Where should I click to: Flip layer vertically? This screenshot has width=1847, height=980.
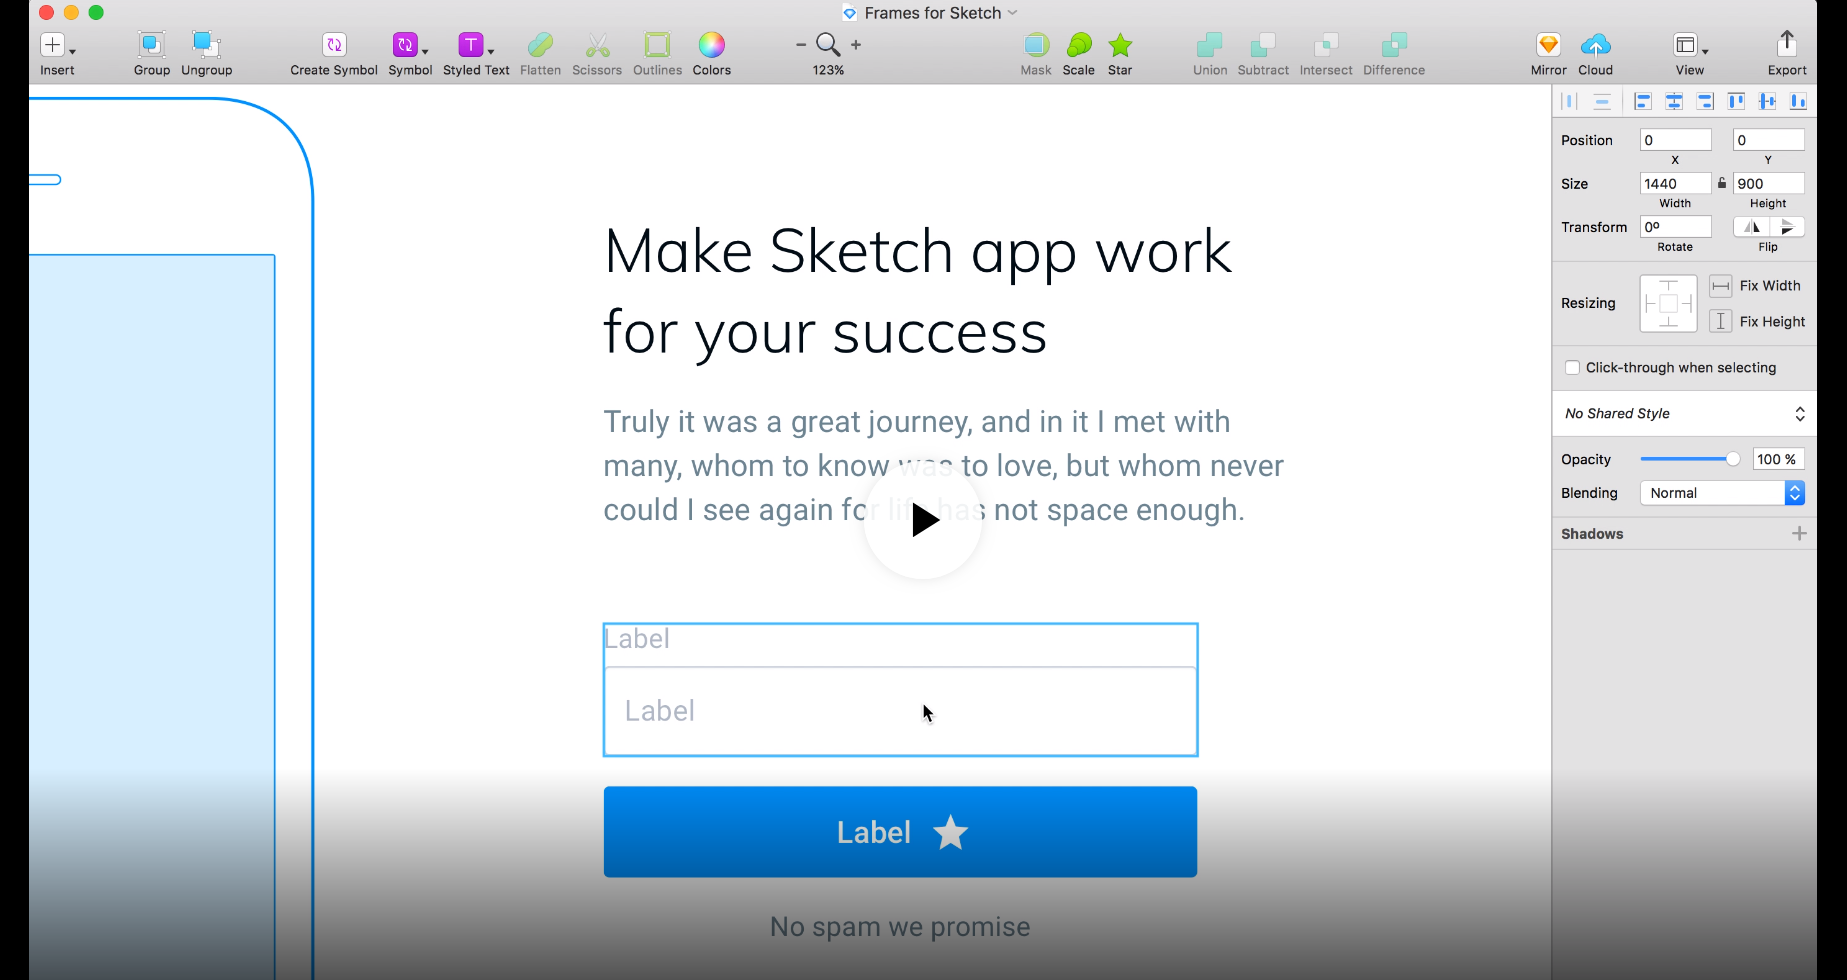(x=1787, y=227)
